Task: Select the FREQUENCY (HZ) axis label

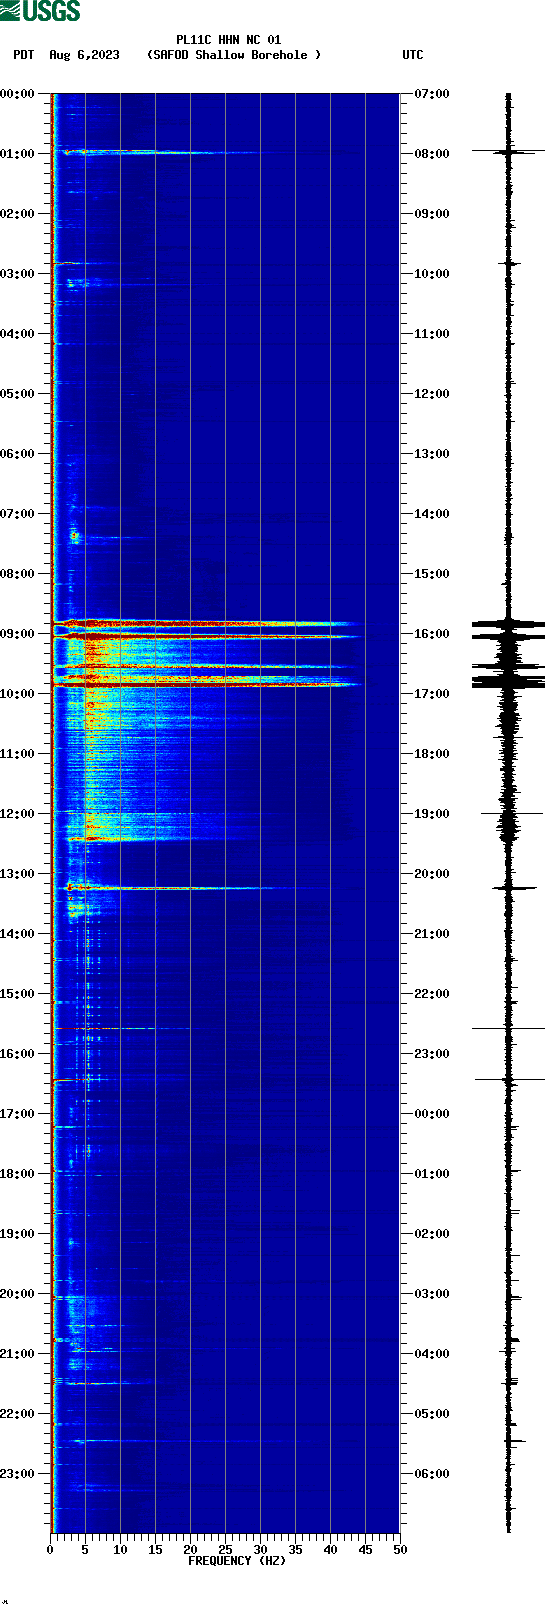Action: pyautogui.click(x=237, y=1560)
